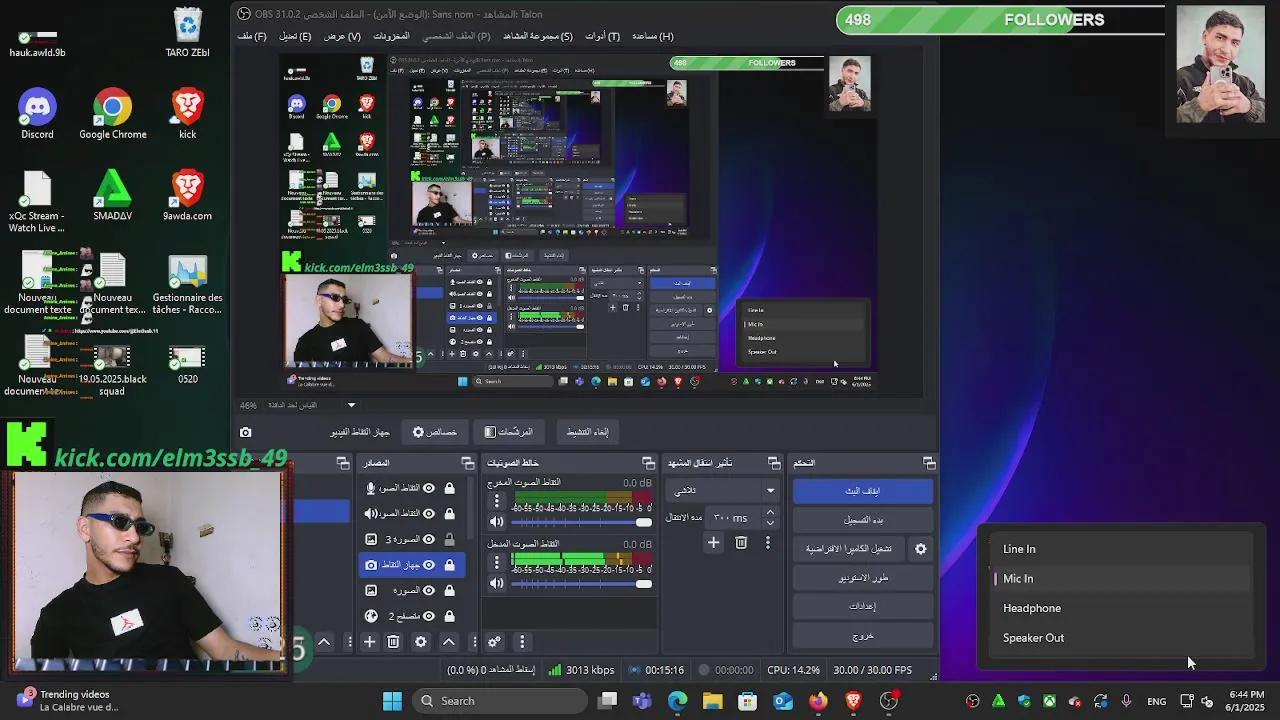Open audio mixer dock three-dot menu
1280x720 pixels.
522,642
